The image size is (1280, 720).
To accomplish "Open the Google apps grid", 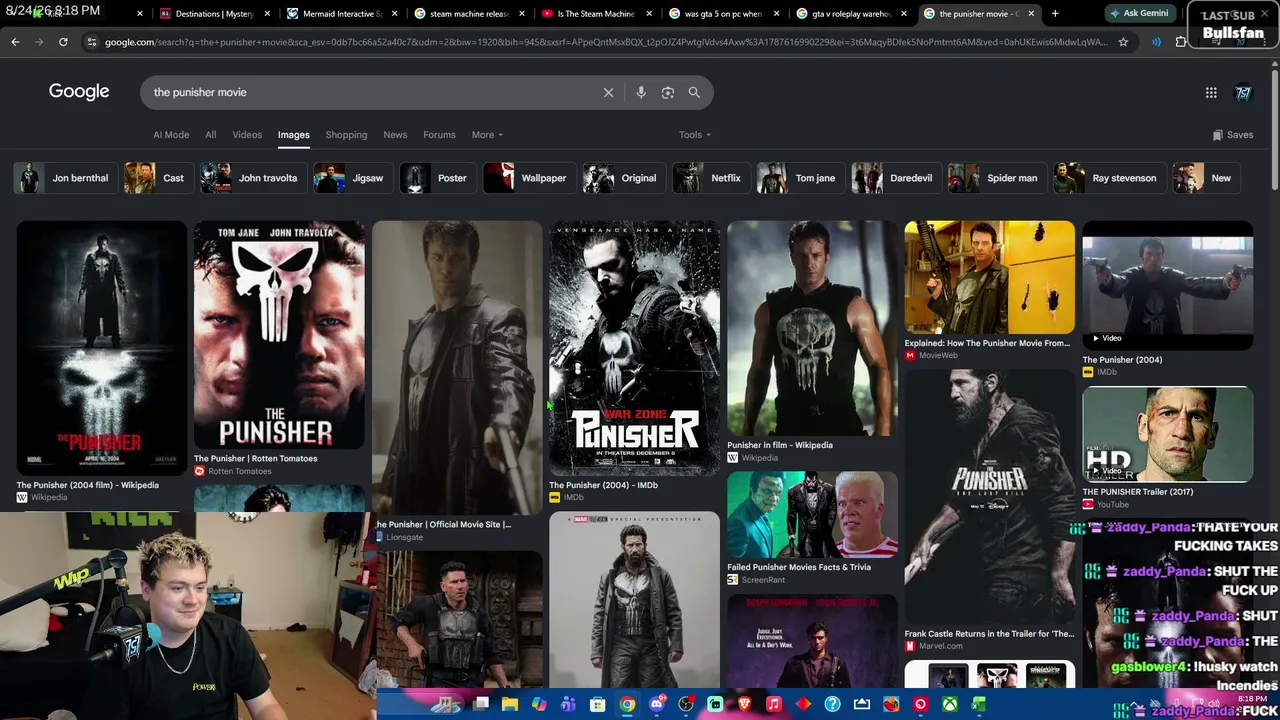I will [x=1211, y=92].
